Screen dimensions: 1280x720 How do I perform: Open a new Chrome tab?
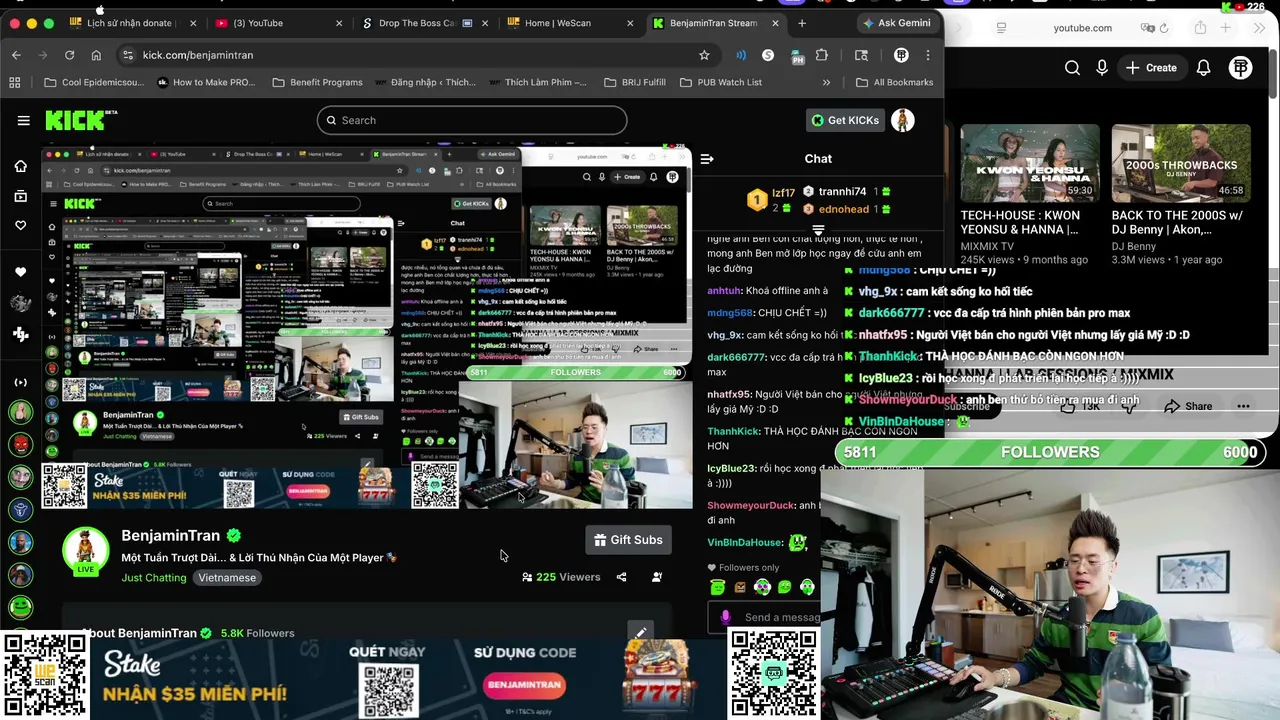[x=802, y=23]
